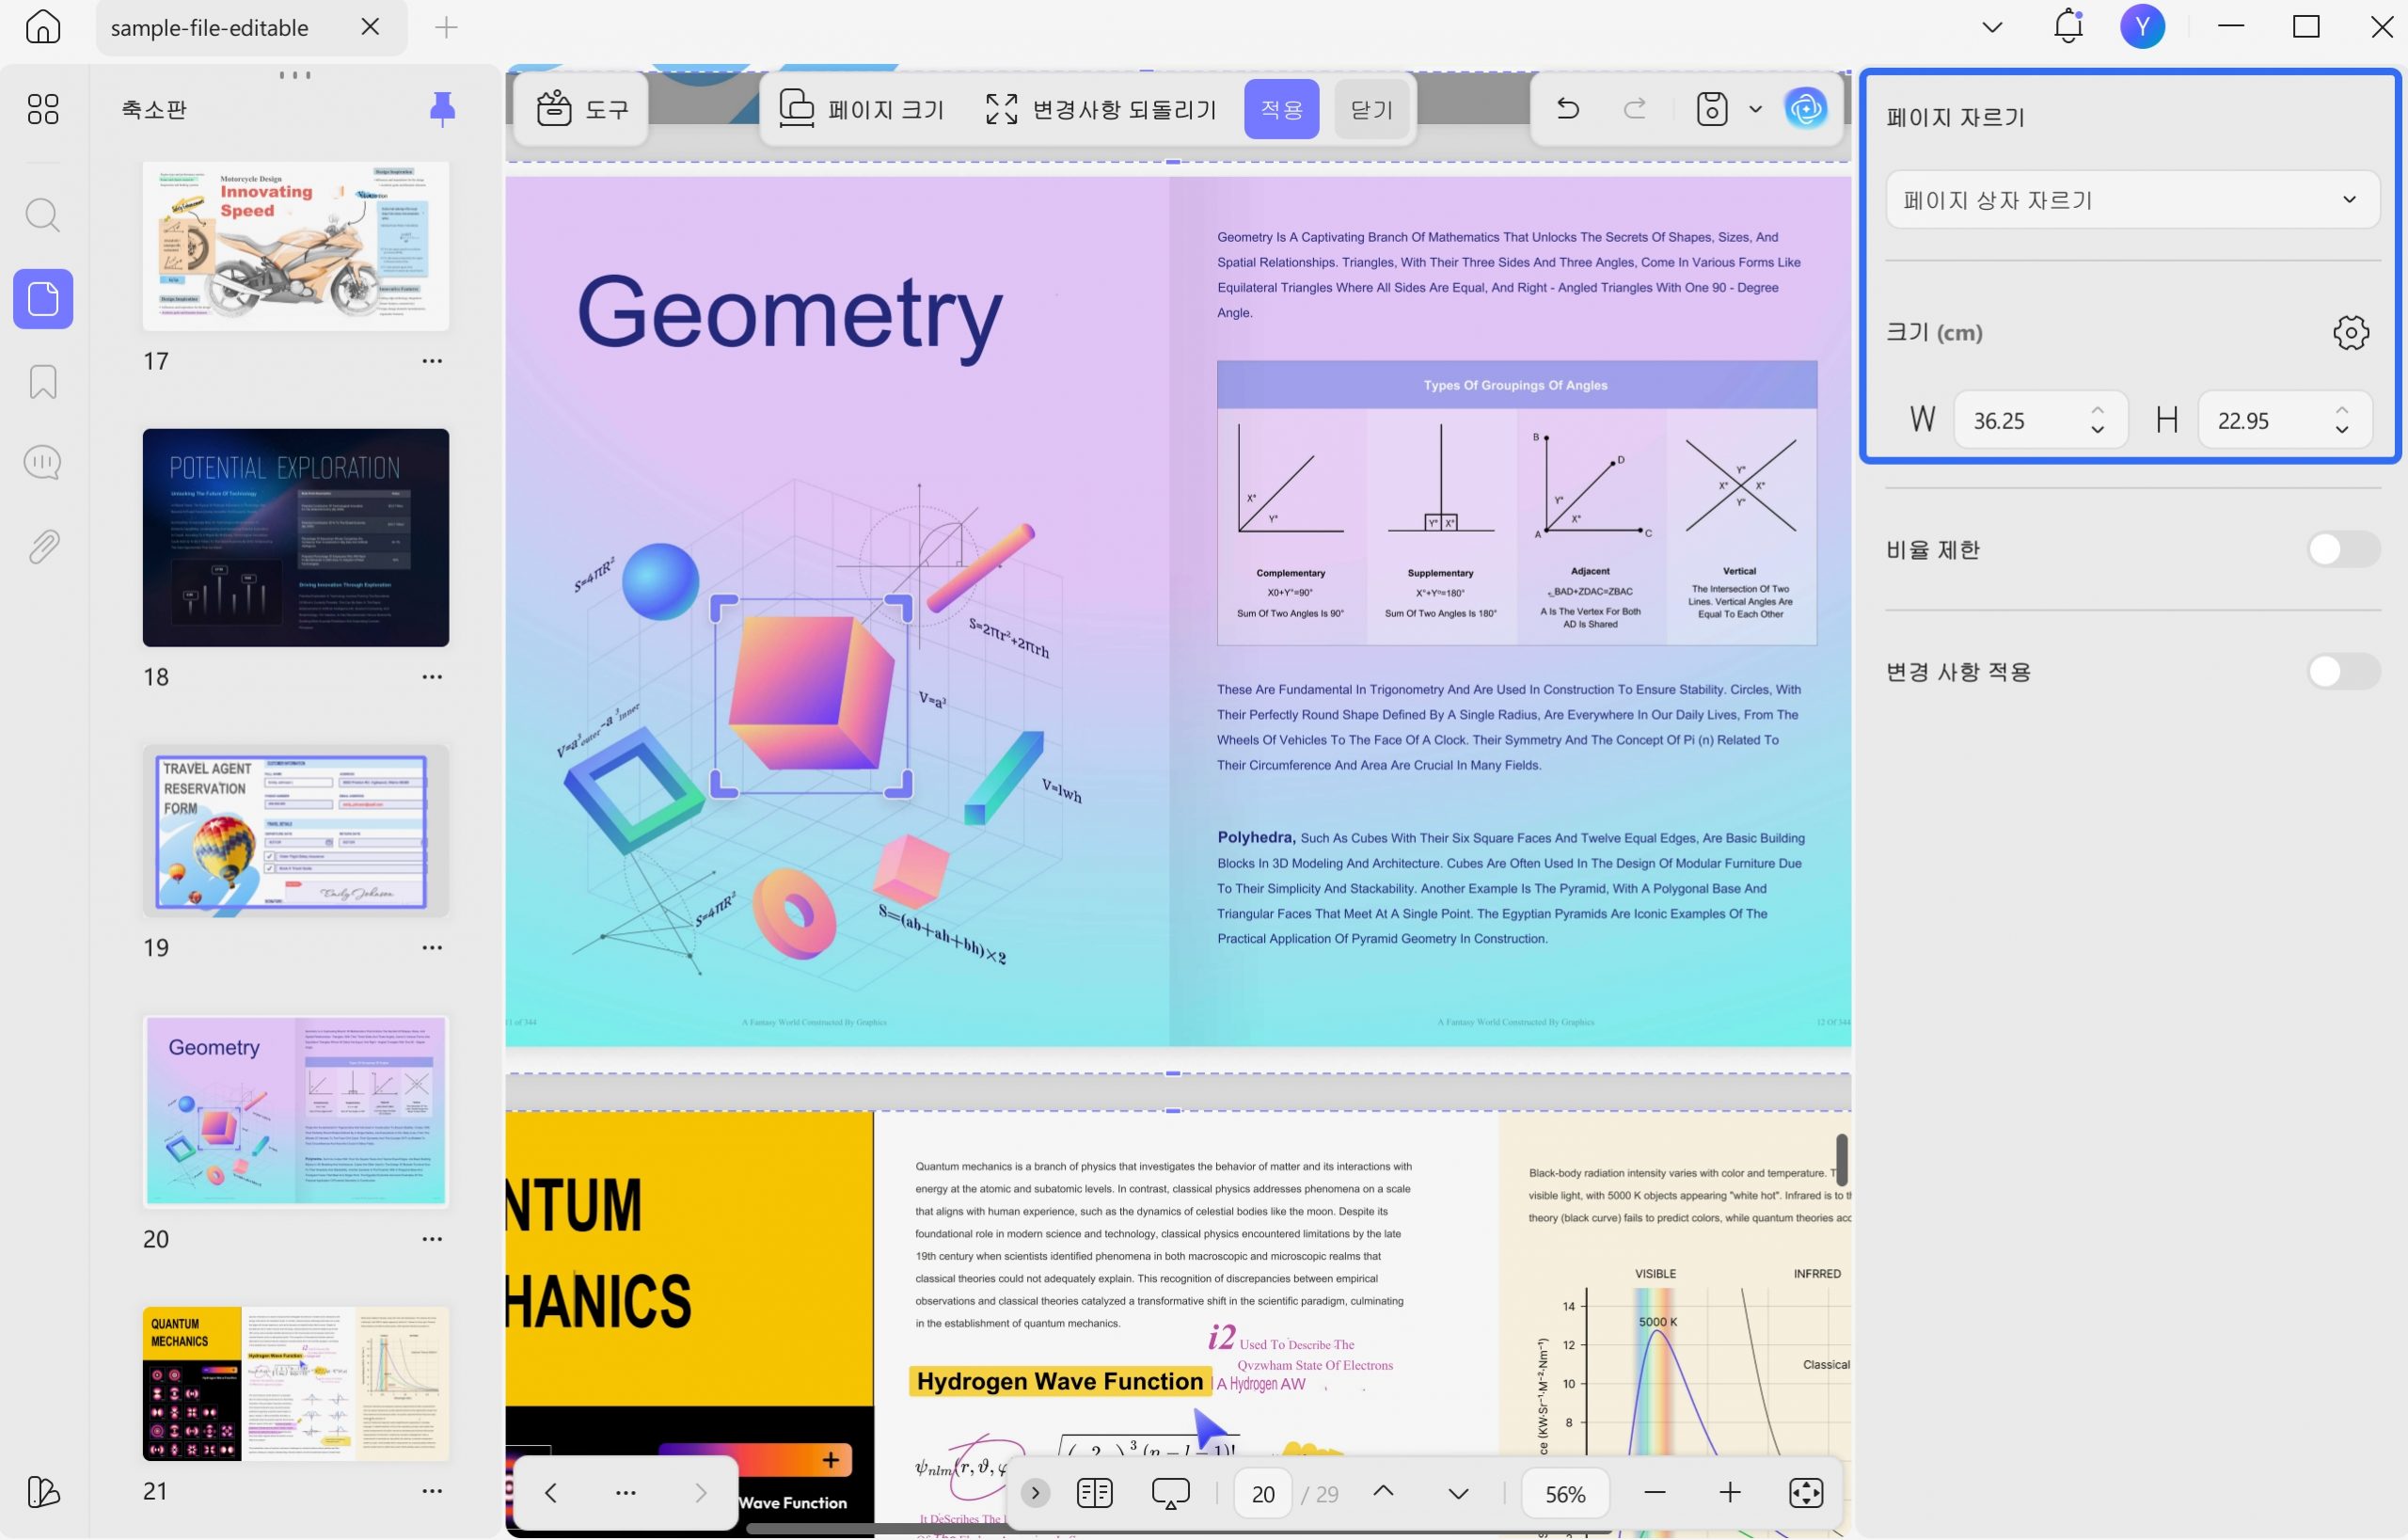Open the search panel icon
Viewport: 2408px width, 1540px height.
point(43,215)
